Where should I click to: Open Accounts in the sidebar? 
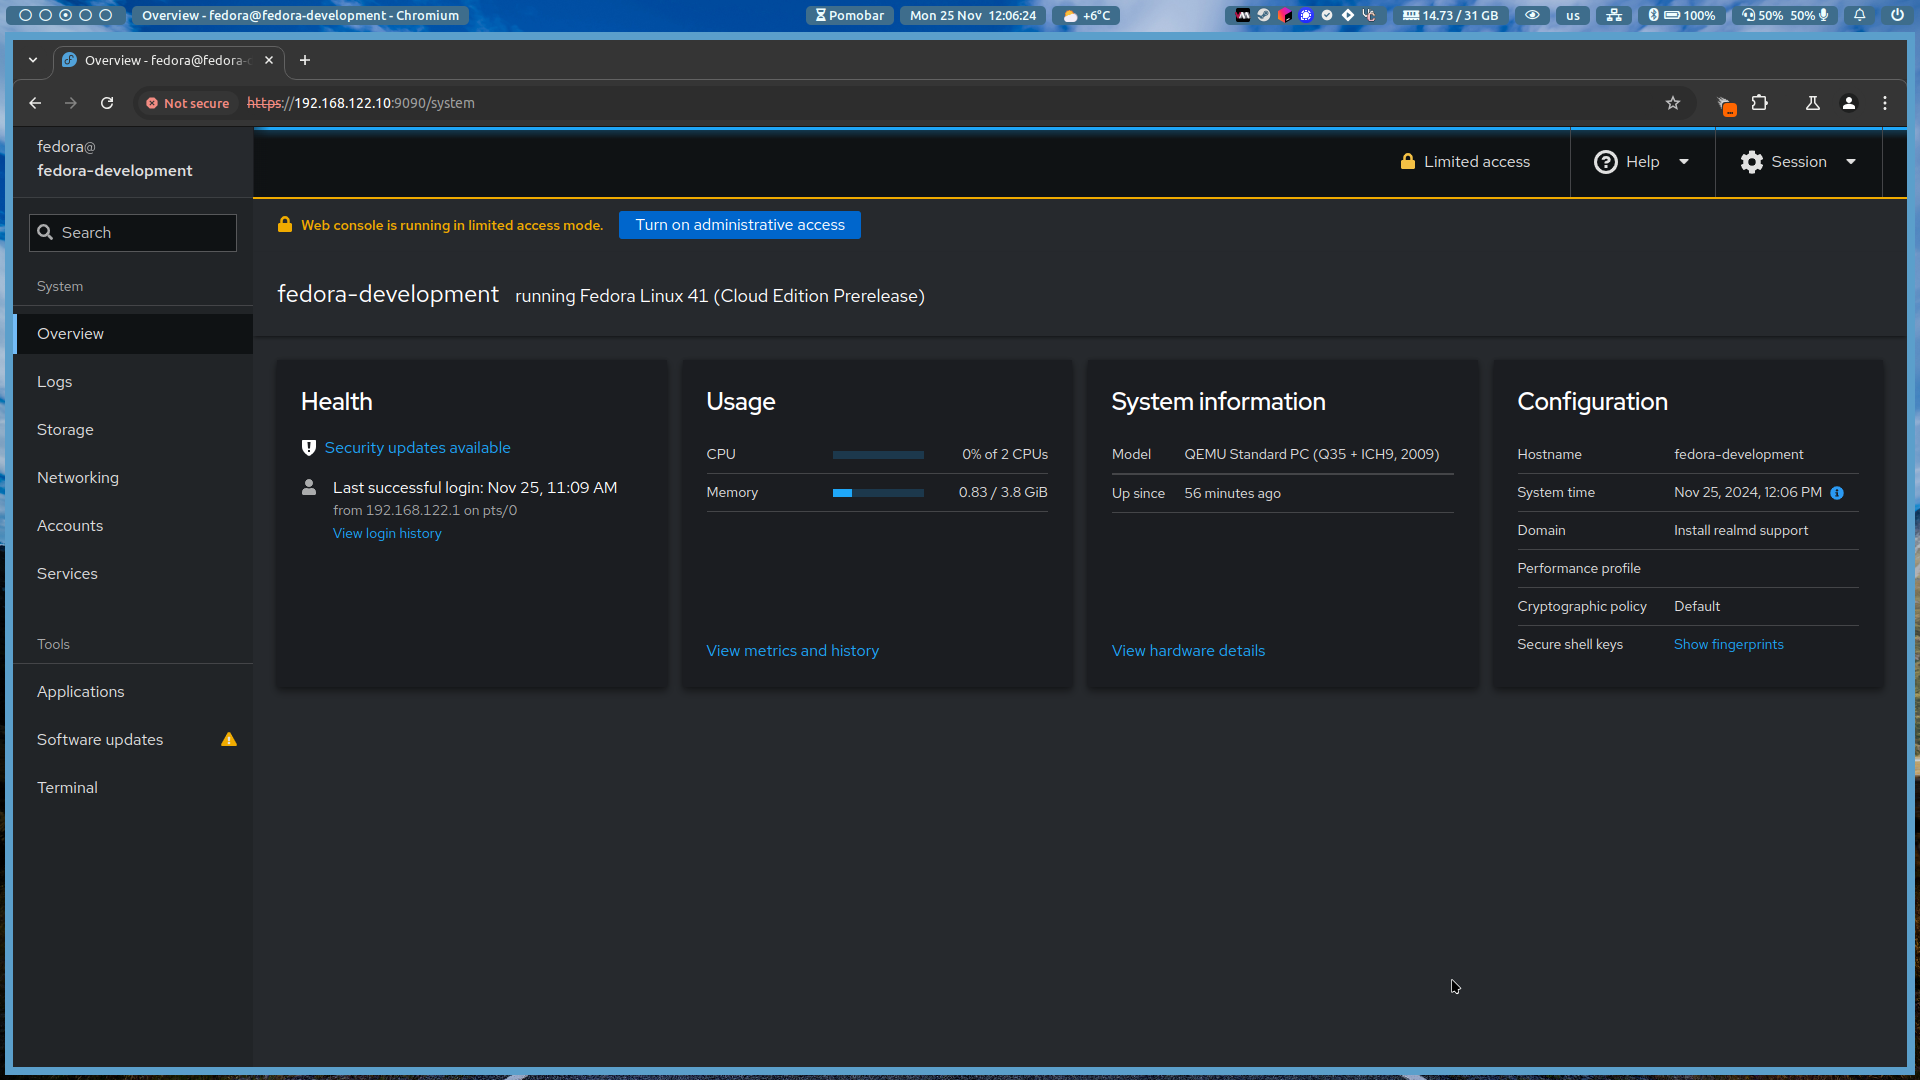(x=133, y=526)
